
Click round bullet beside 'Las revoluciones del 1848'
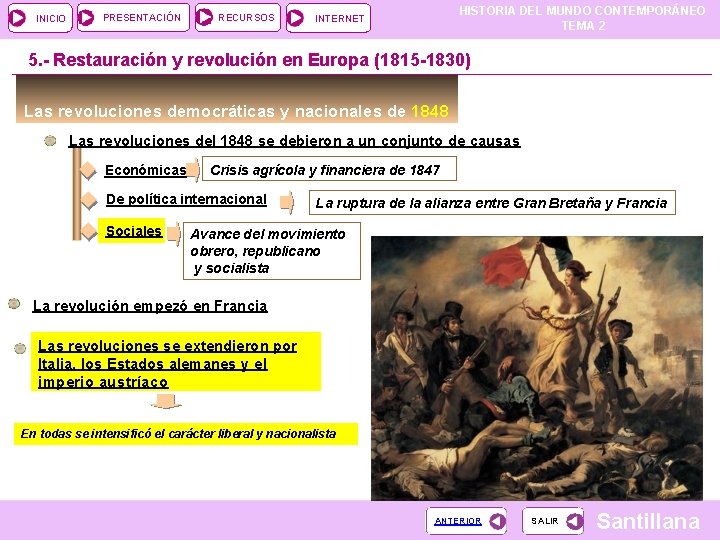point(50,141)
